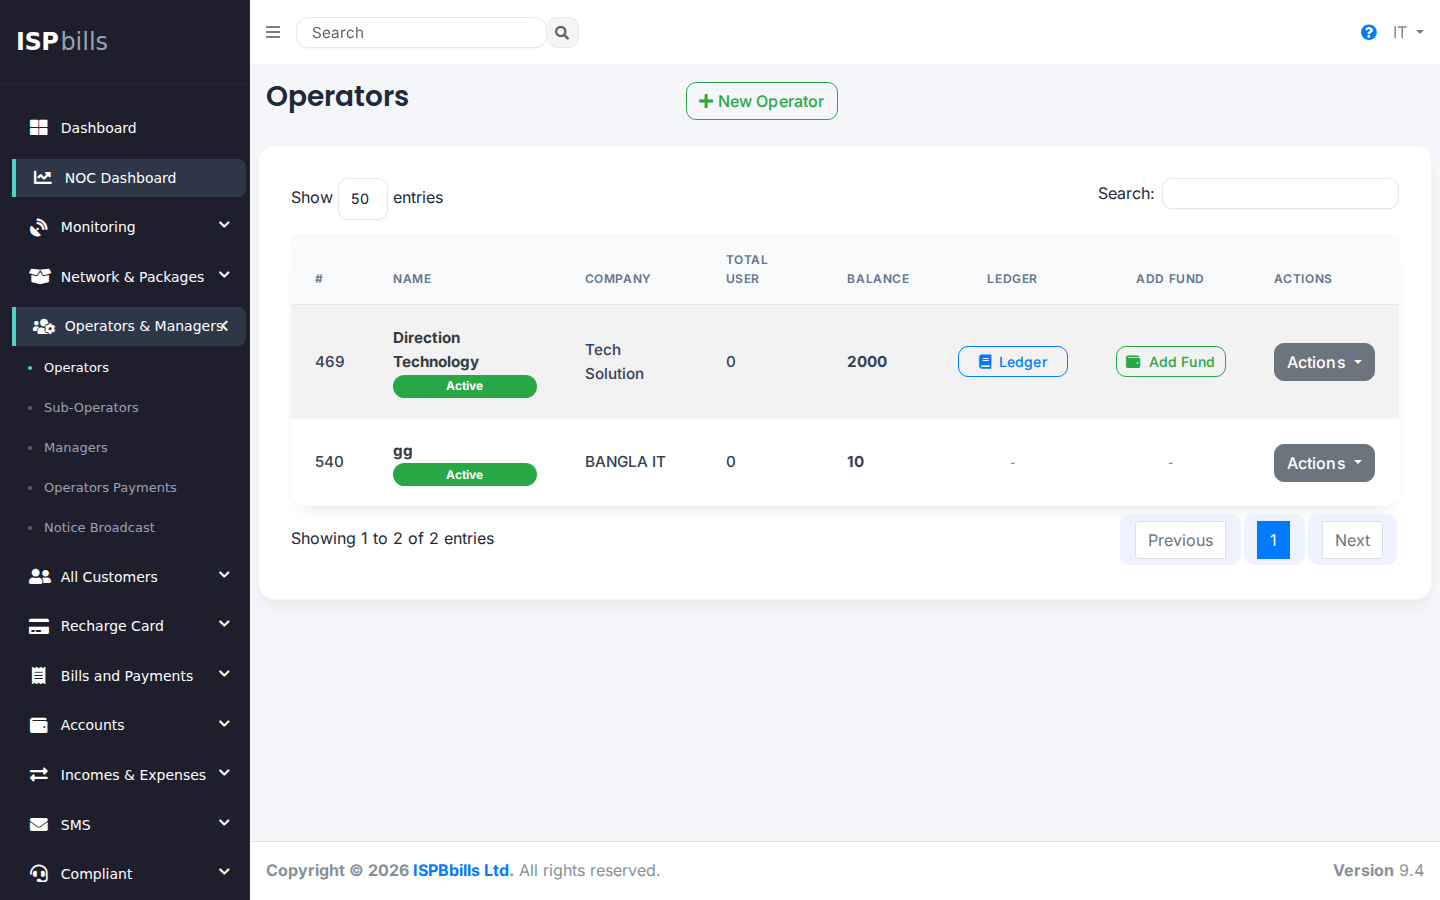Click the top Search input field
1440x900 pixels.
click(x=421, y=33)
